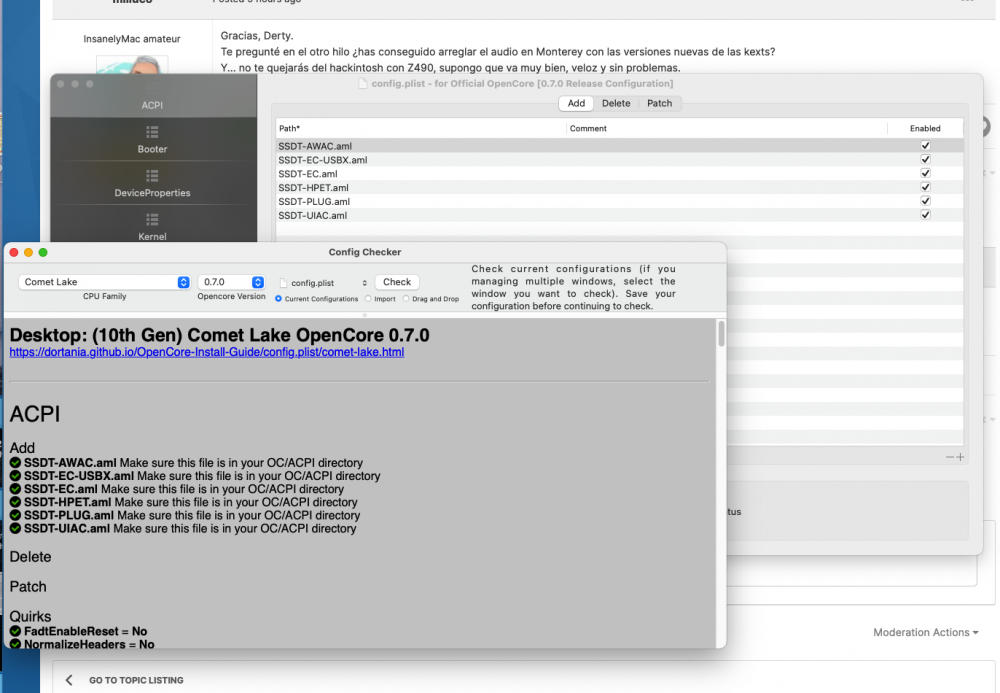The height and width of the screenshot is (693, 1000).
Task: Select the SSDT-EC.aml row in Path table
Action: pyautogui.click(x=619, y=173)
